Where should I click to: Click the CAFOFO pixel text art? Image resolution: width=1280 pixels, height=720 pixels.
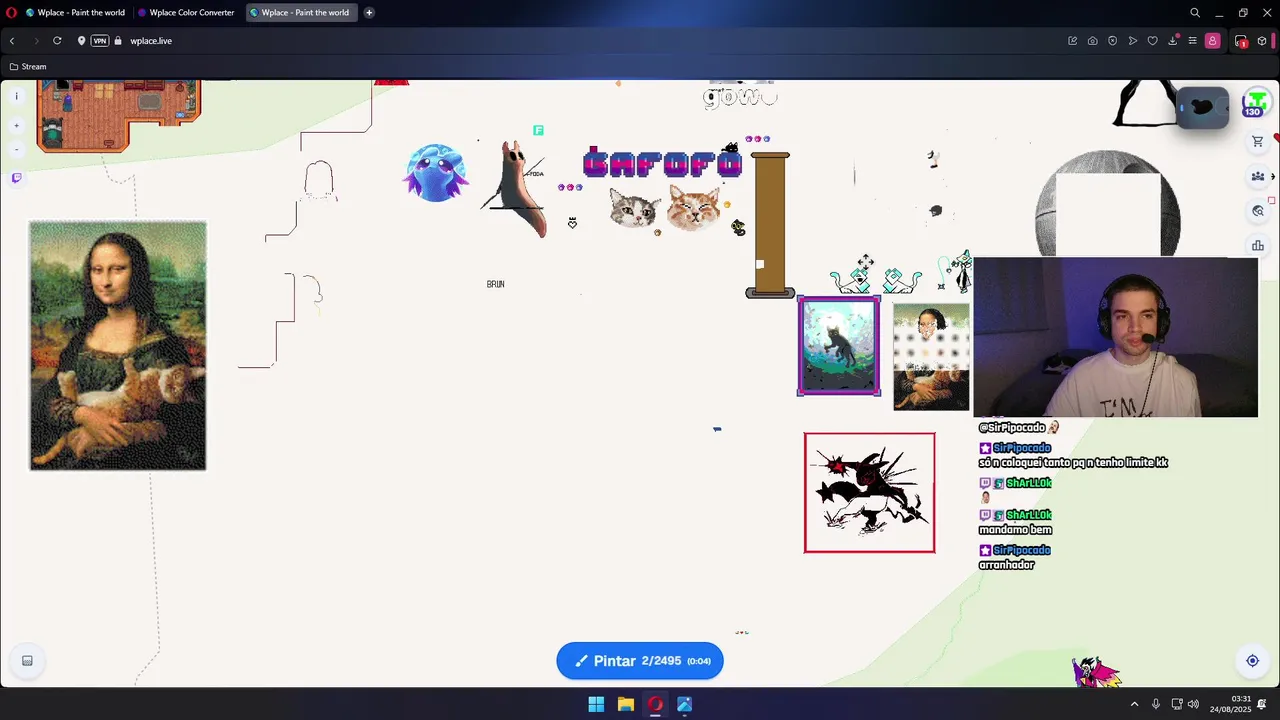(x=663, y=163)
